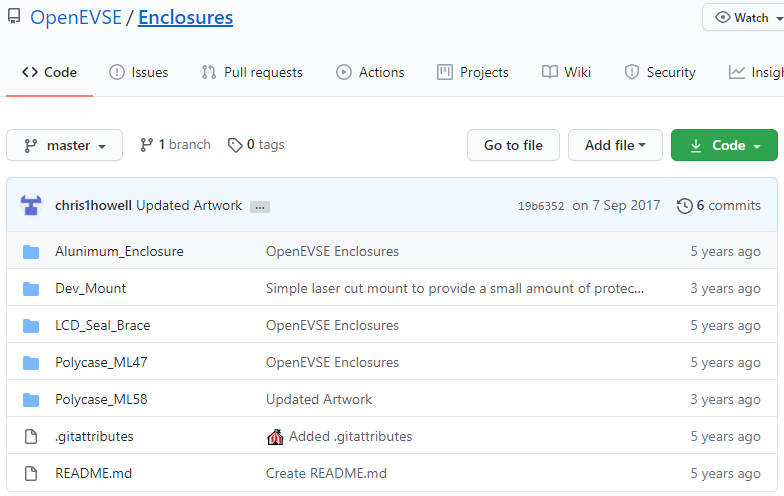Expand commit details ellipsis button
The height and width of the screenshot is (496, 784).
(x=260, y=206)
